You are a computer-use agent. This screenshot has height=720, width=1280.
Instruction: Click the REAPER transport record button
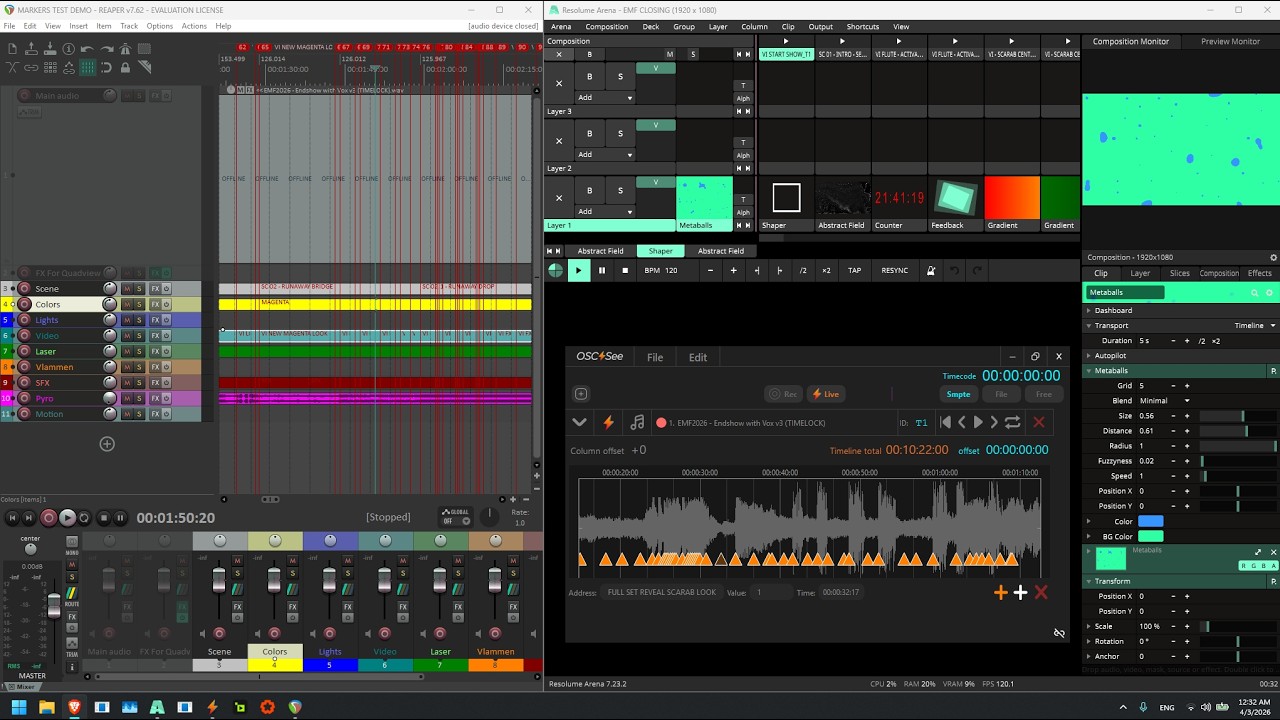coord(48,518)
